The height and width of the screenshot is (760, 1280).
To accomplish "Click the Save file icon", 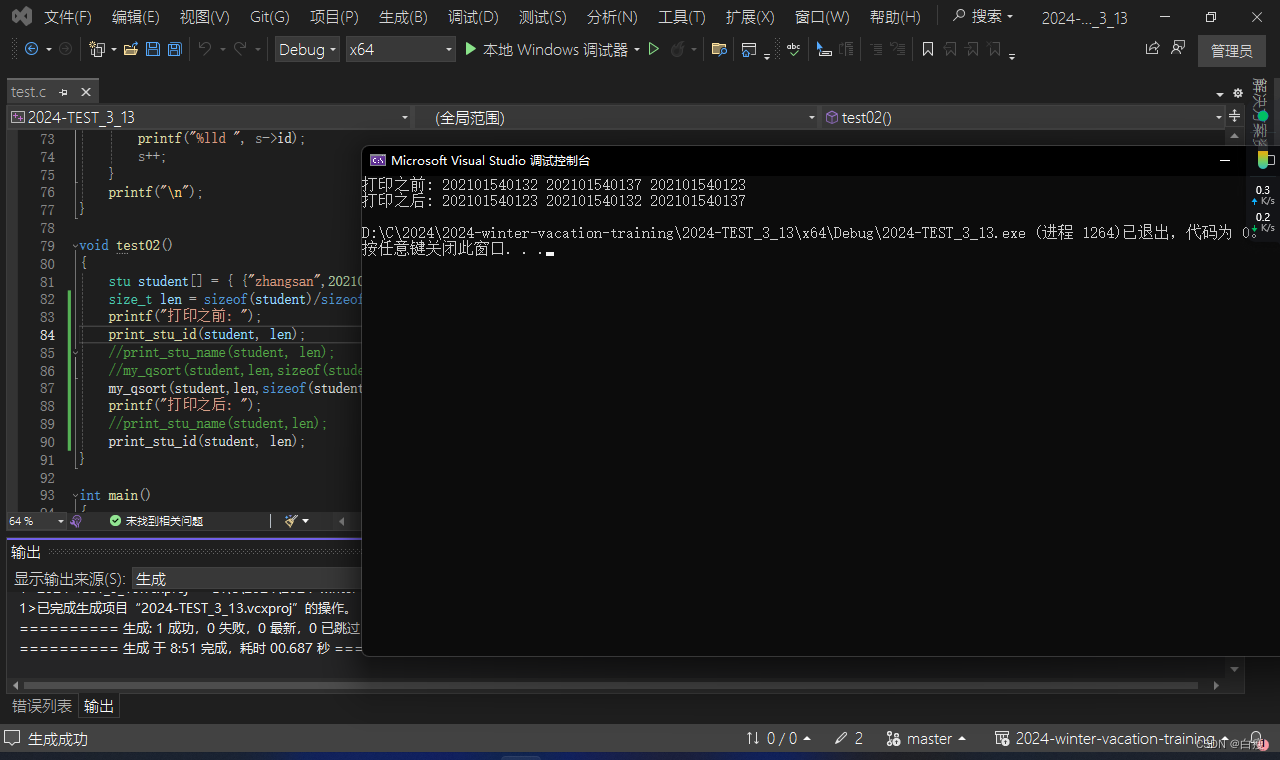I will [x=153, y=49].
